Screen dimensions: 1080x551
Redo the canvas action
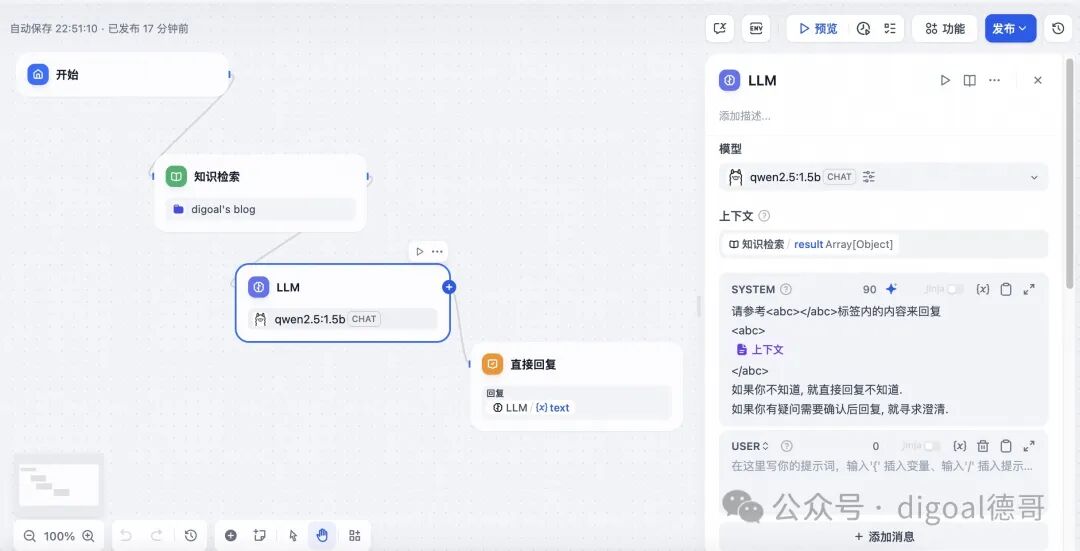coord(156,535)
